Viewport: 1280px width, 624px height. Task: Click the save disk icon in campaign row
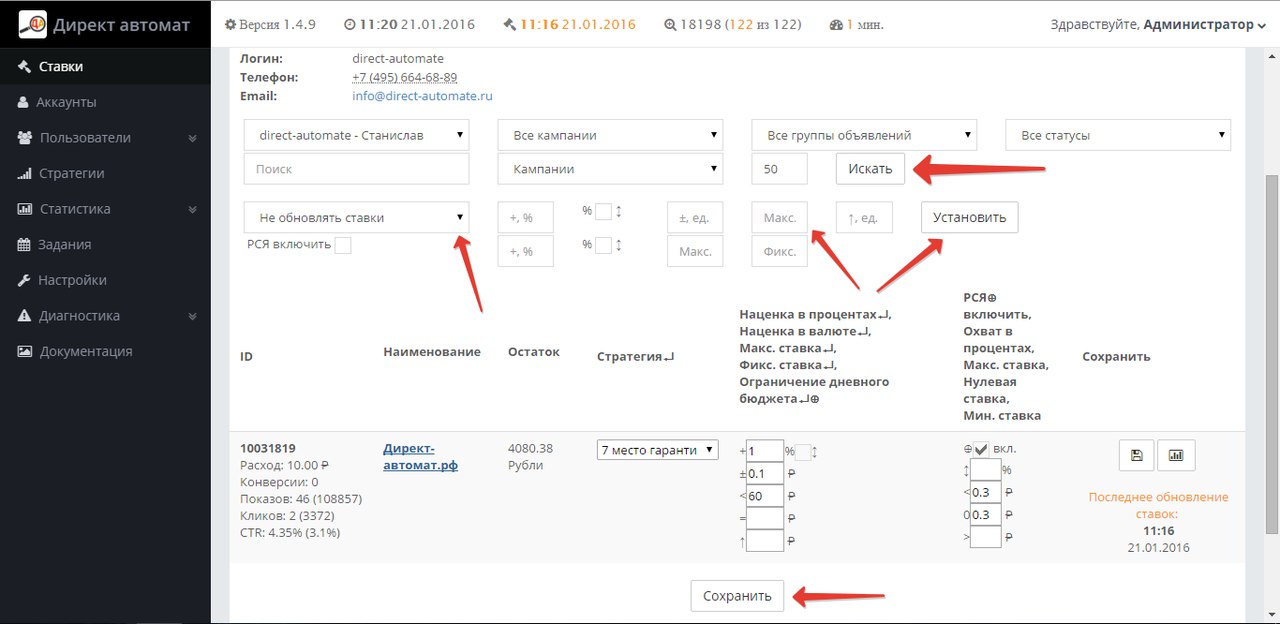point(1136,455)
